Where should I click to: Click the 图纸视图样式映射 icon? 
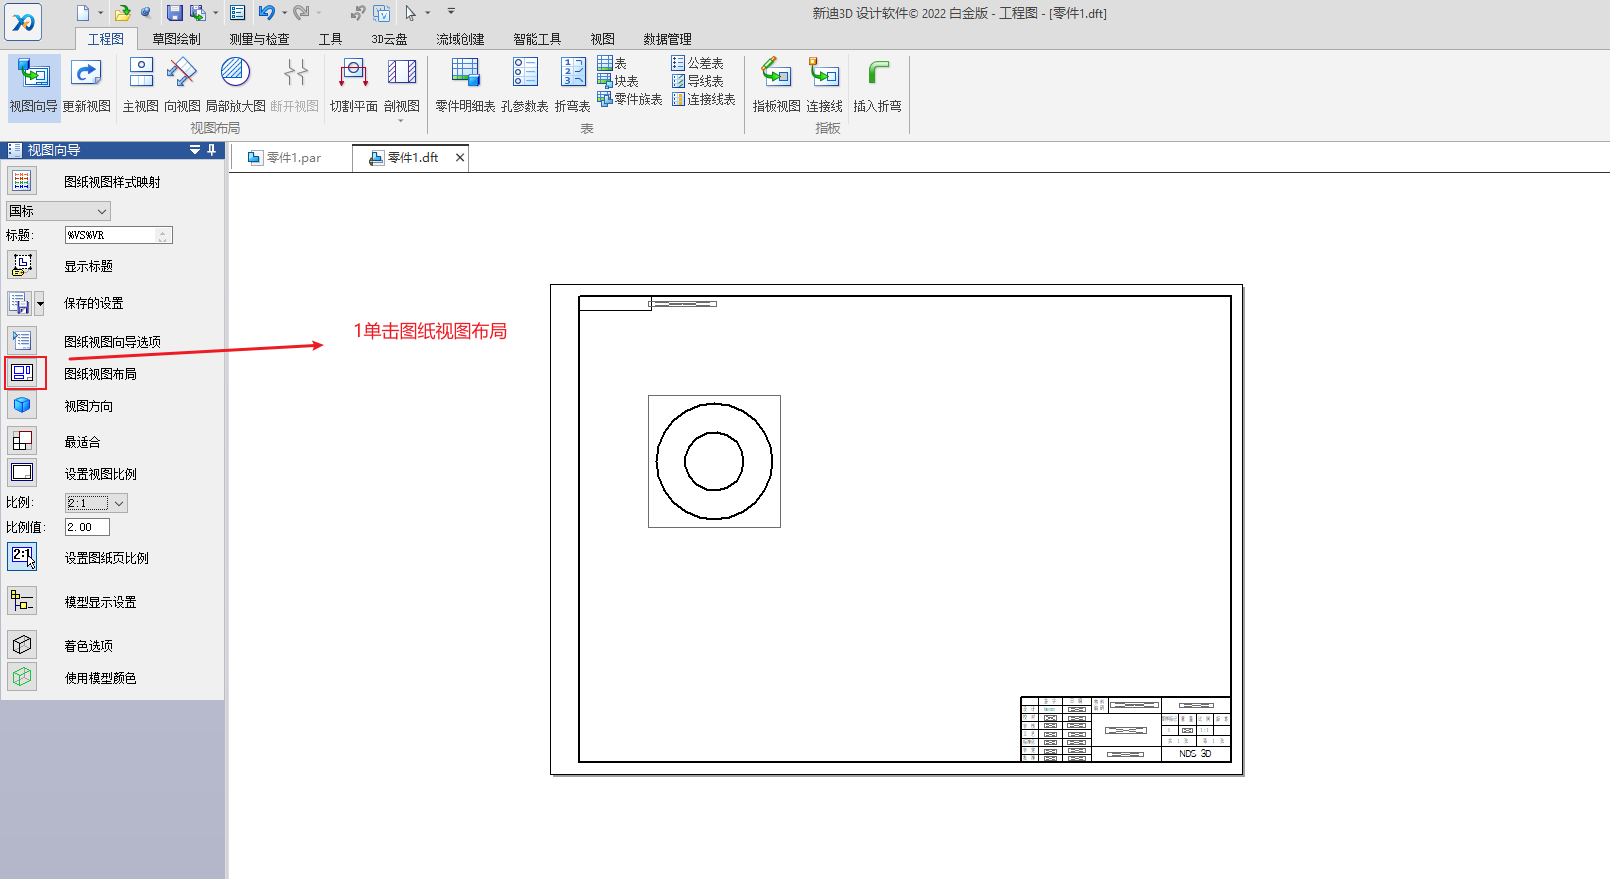pyautogui.click(x=22, y=181)
